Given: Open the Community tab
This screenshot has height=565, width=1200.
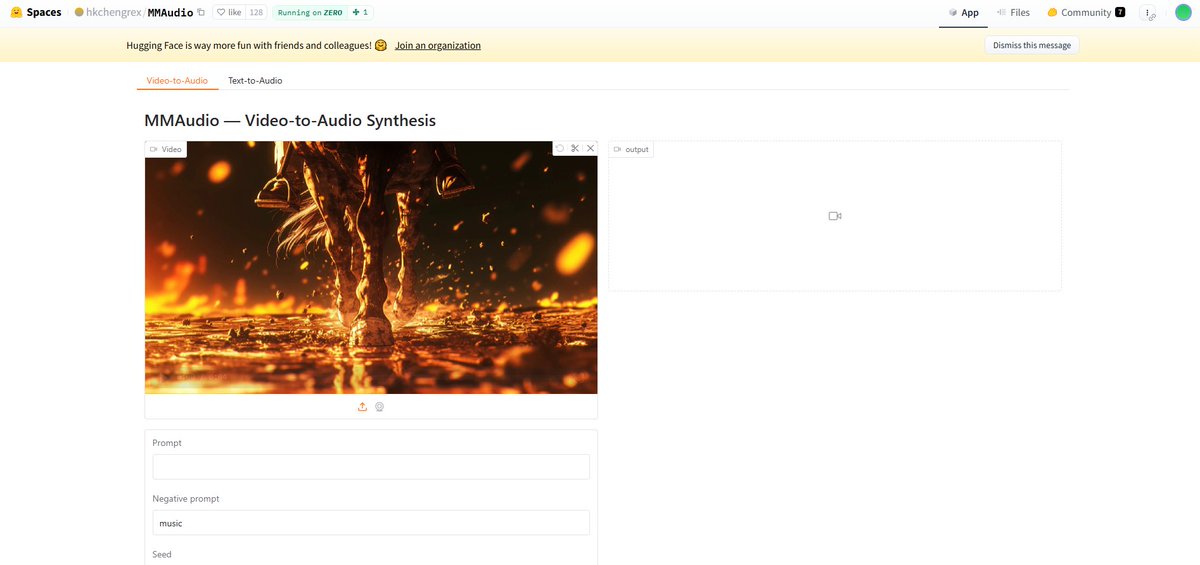Looking at the screenshot, I should (x=1086, y=13).
